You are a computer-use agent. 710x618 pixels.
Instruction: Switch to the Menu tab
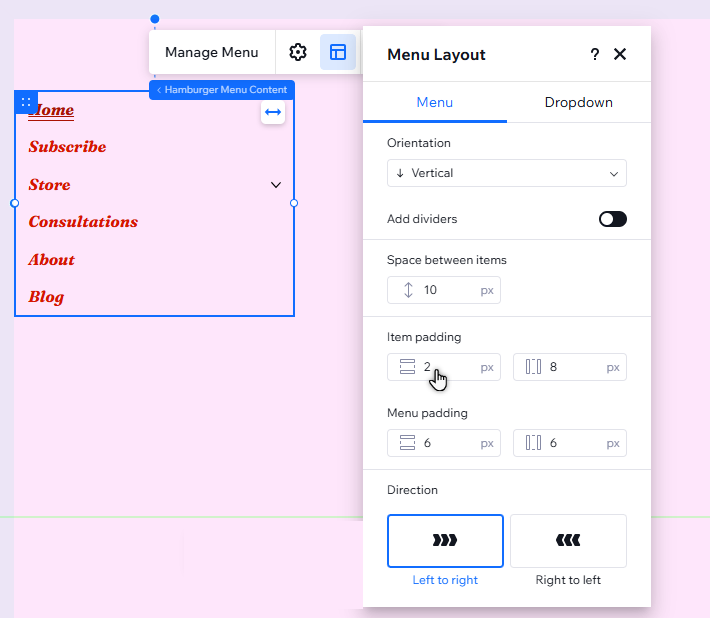435,102
